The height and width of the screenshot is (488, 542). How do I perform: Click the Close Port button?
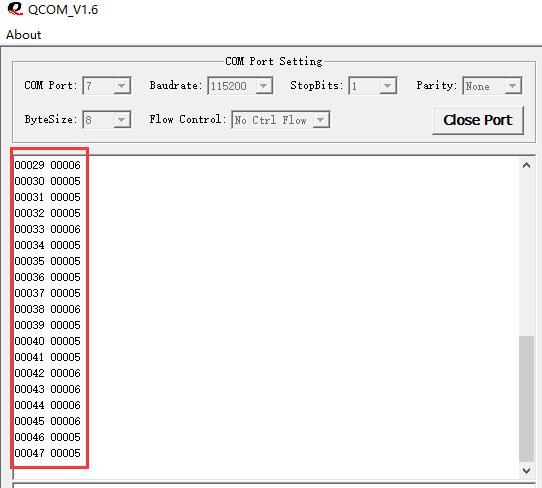pyautogui.click(x=478, y=120)
